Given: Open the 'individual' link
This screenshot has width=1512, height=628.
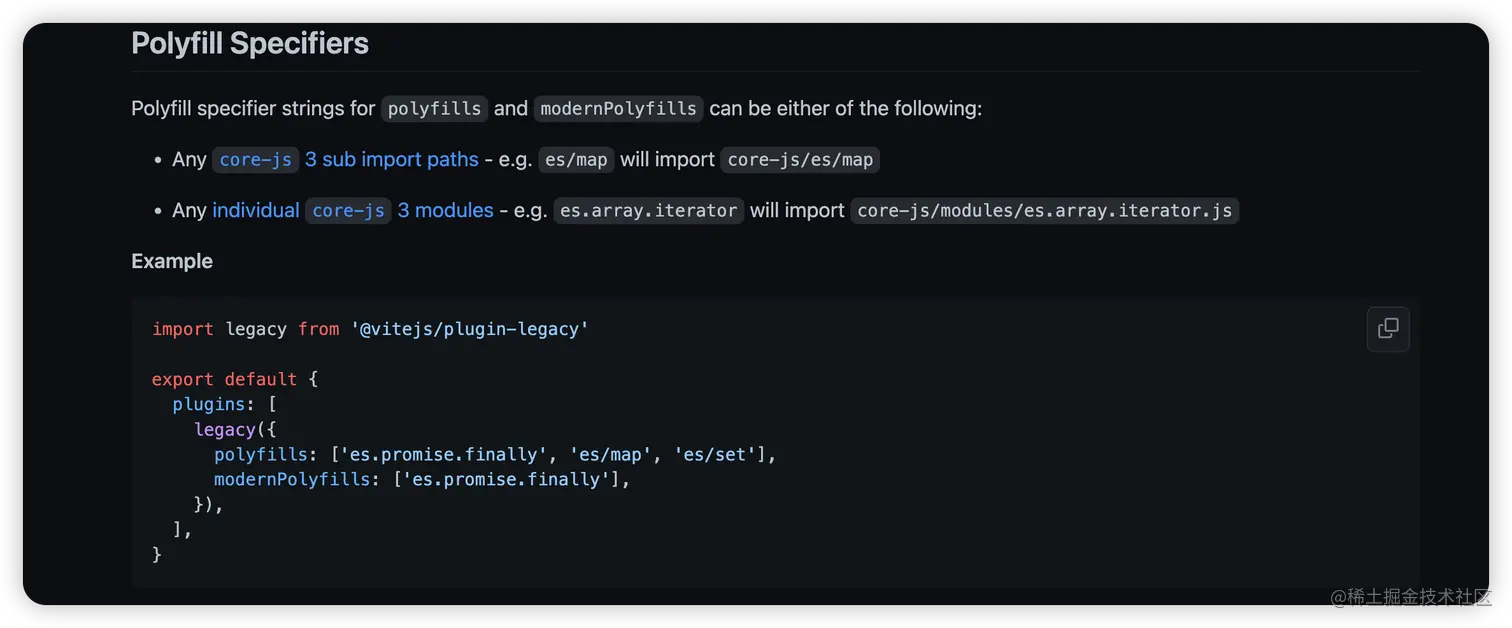Looking at the screenshot, I should [x=256, y=211].
